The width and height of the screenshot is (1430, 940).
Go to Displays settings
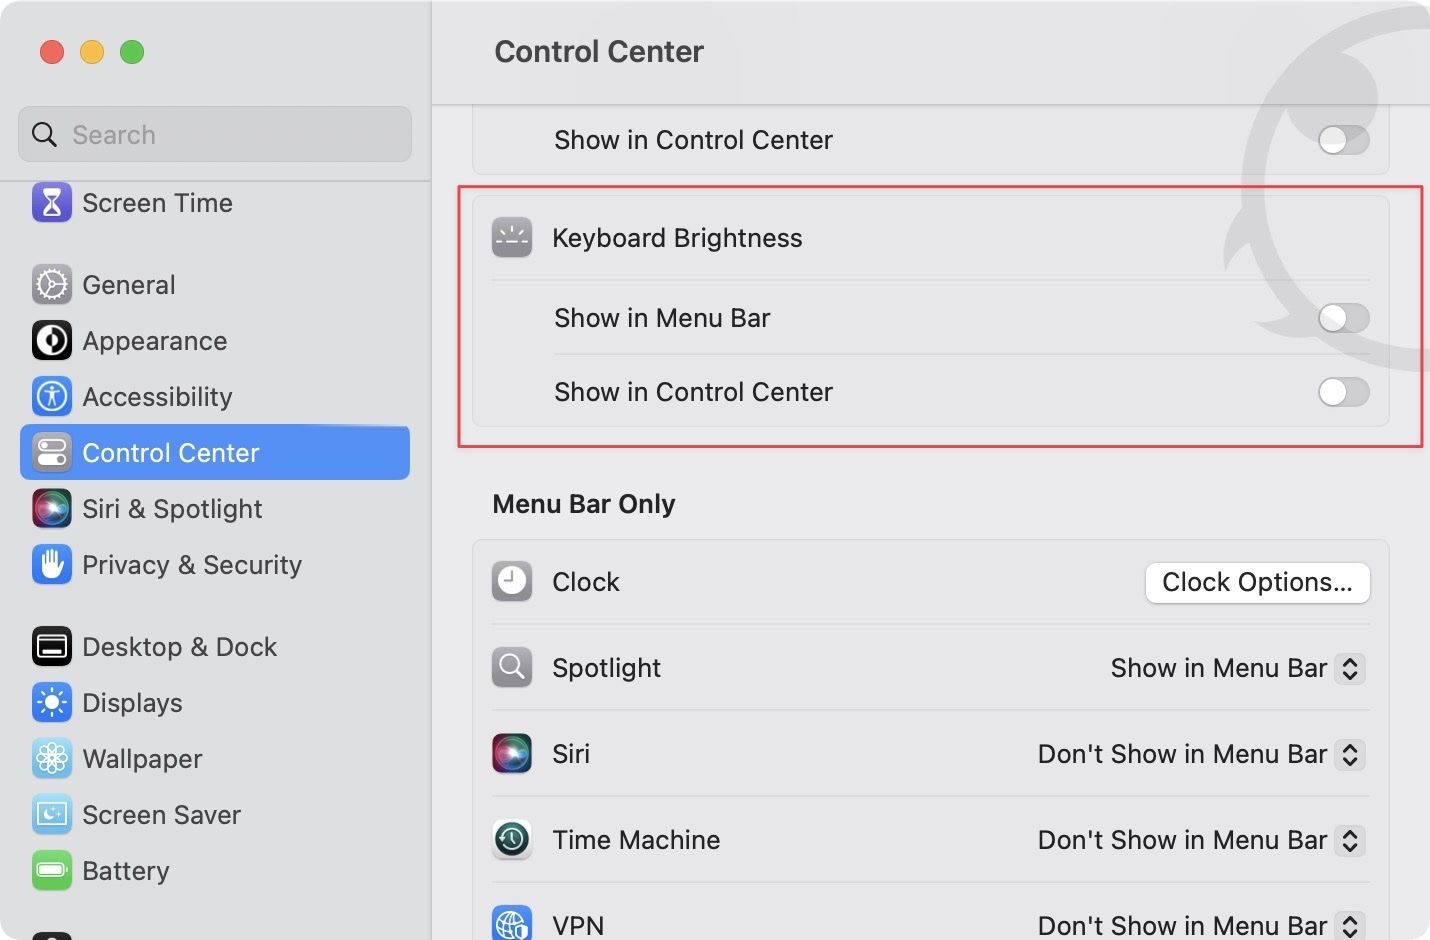(x=215, y=703)
